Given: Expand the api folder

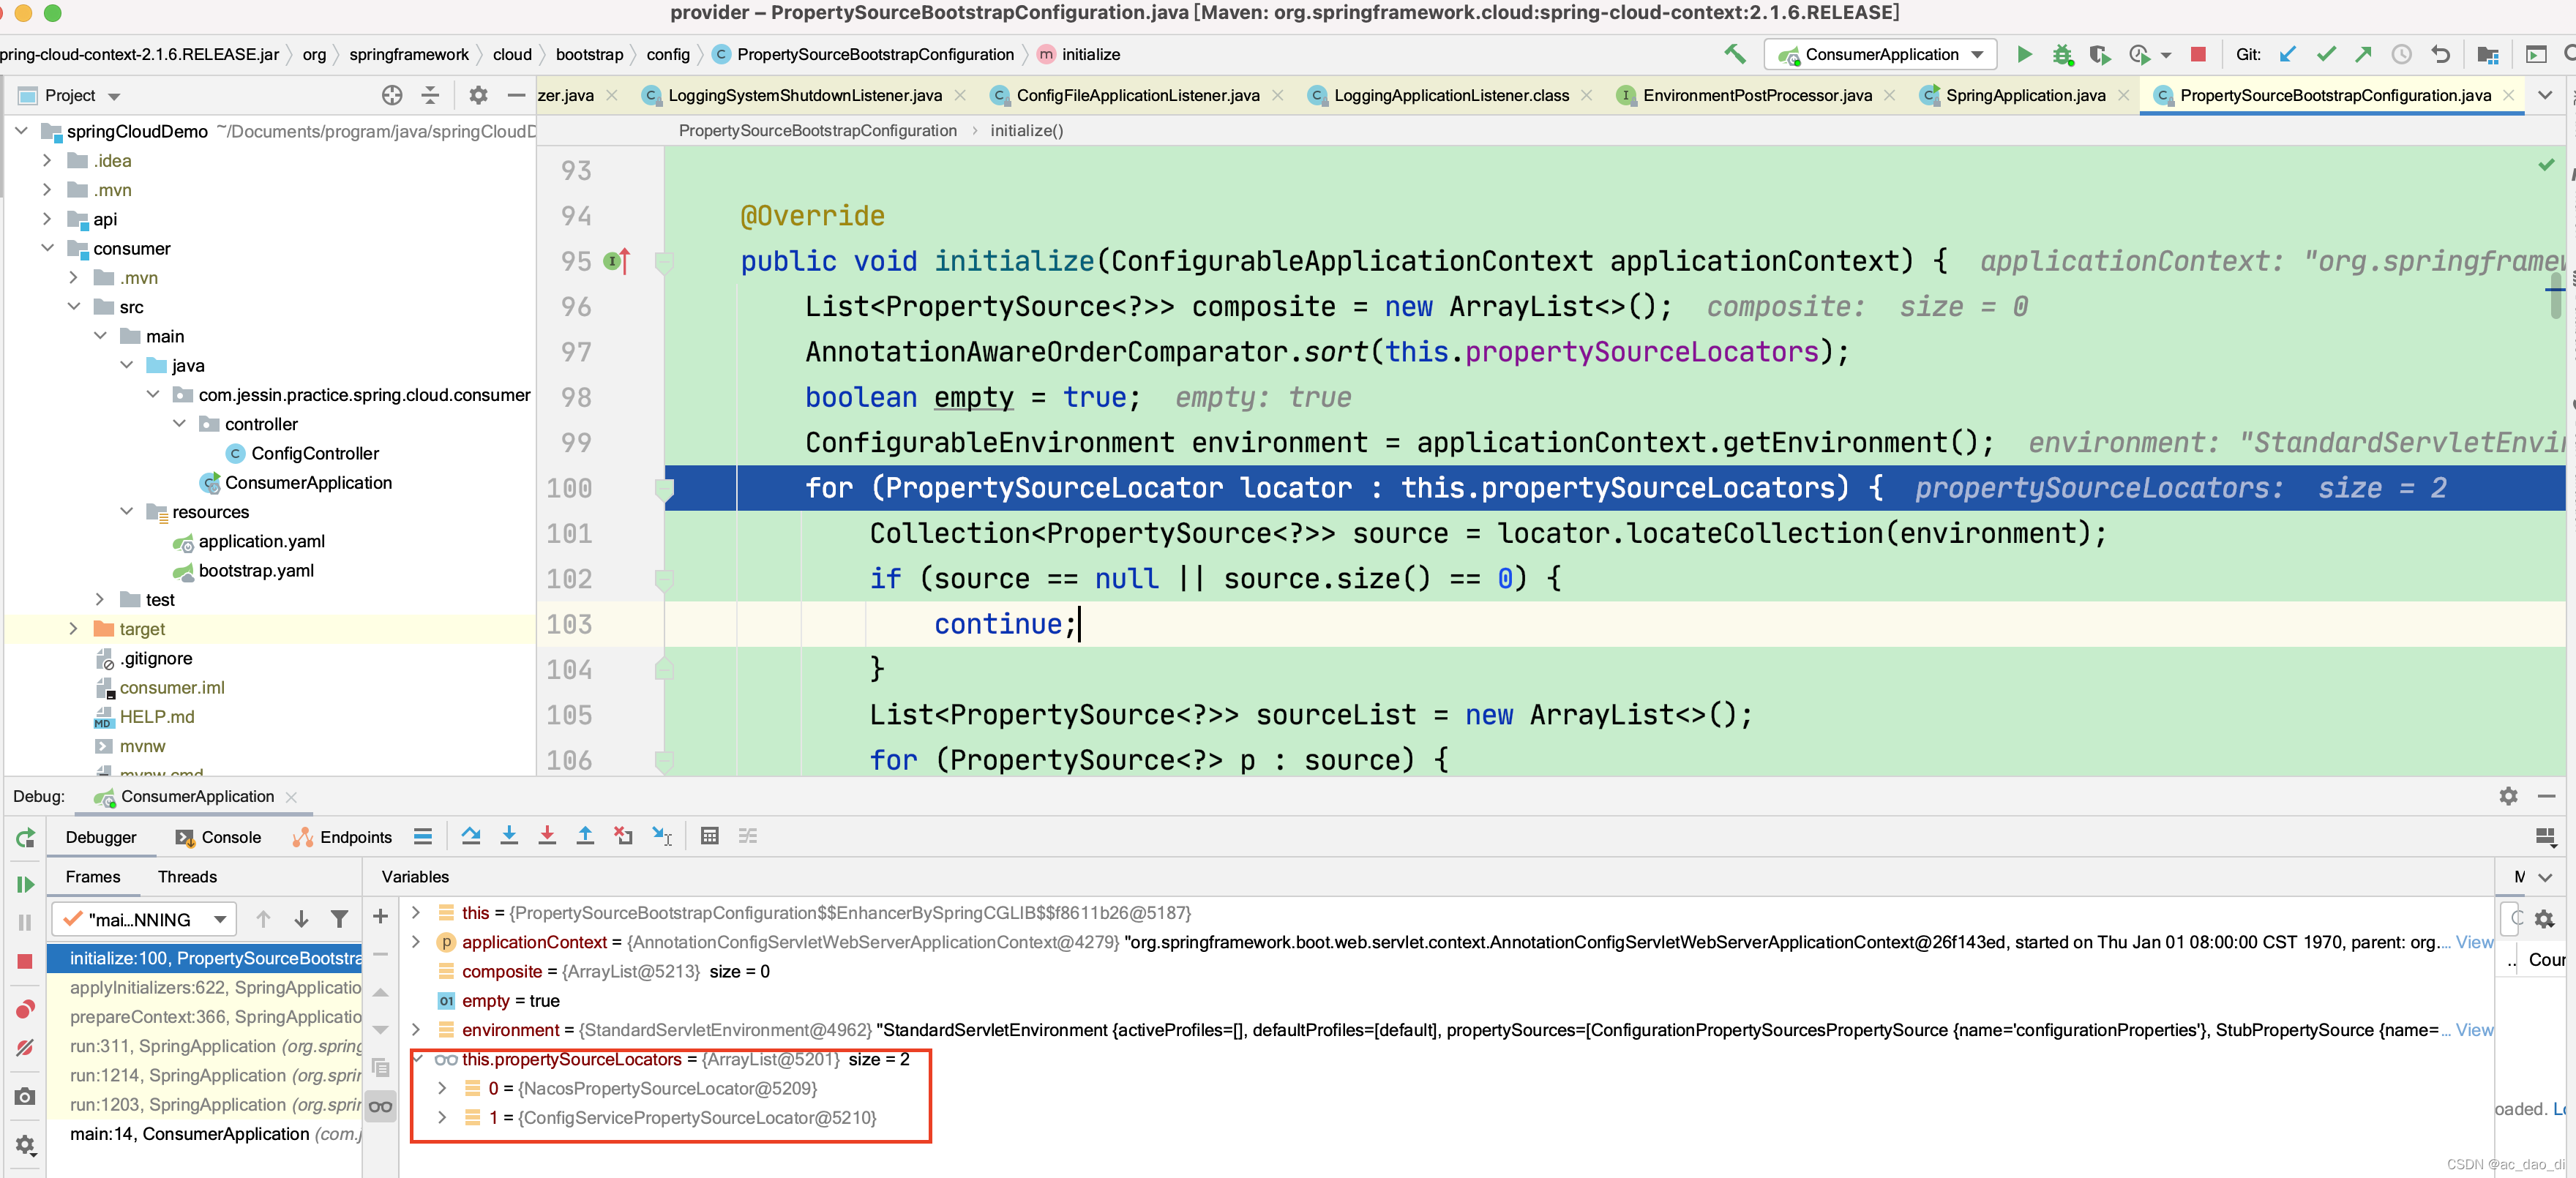Looking at the screenshot, I should click(x=47, y=219).
